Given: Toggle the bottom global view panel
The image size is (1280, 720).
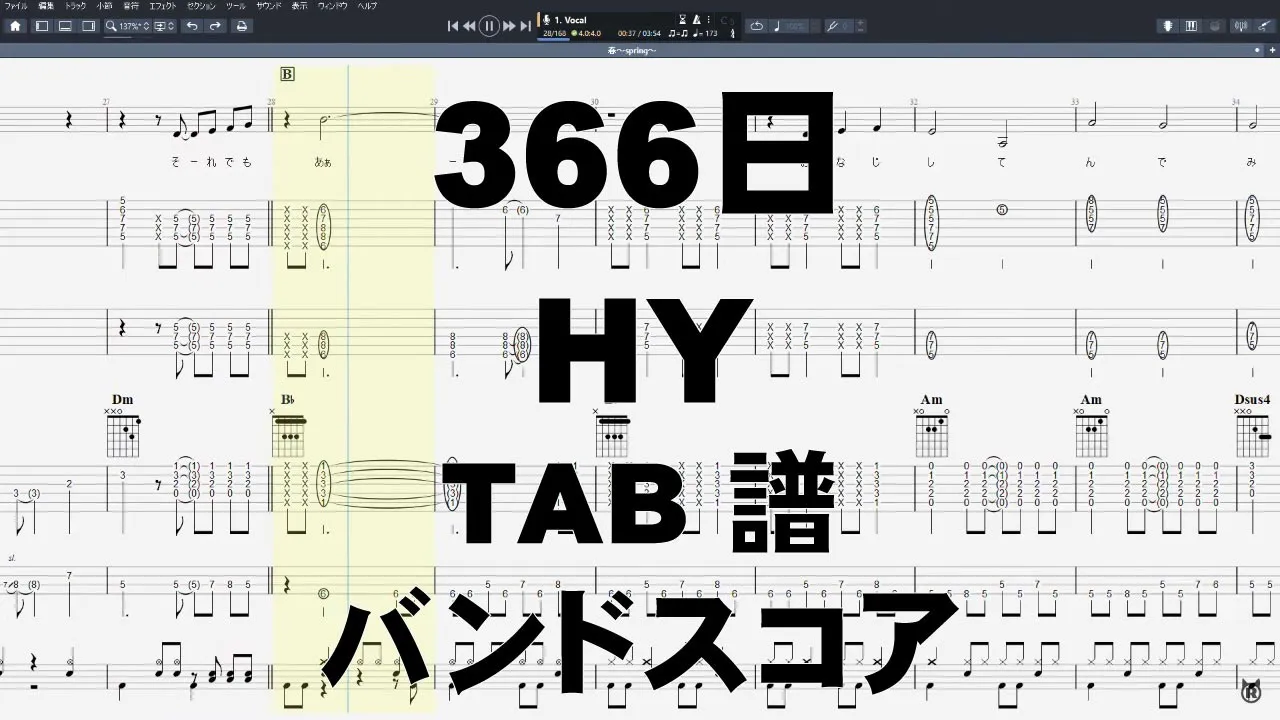Looking at the screenshot, I should click(65, 26).
